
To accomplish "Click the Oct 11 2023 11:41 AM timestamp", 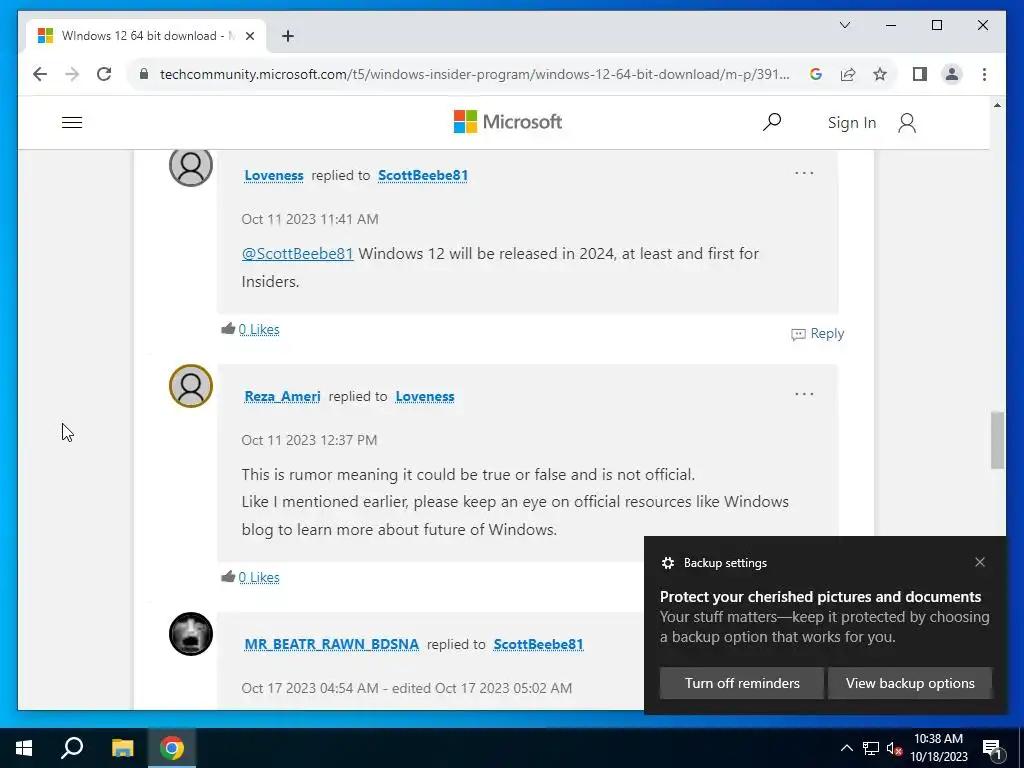I will tap(310, 219).
